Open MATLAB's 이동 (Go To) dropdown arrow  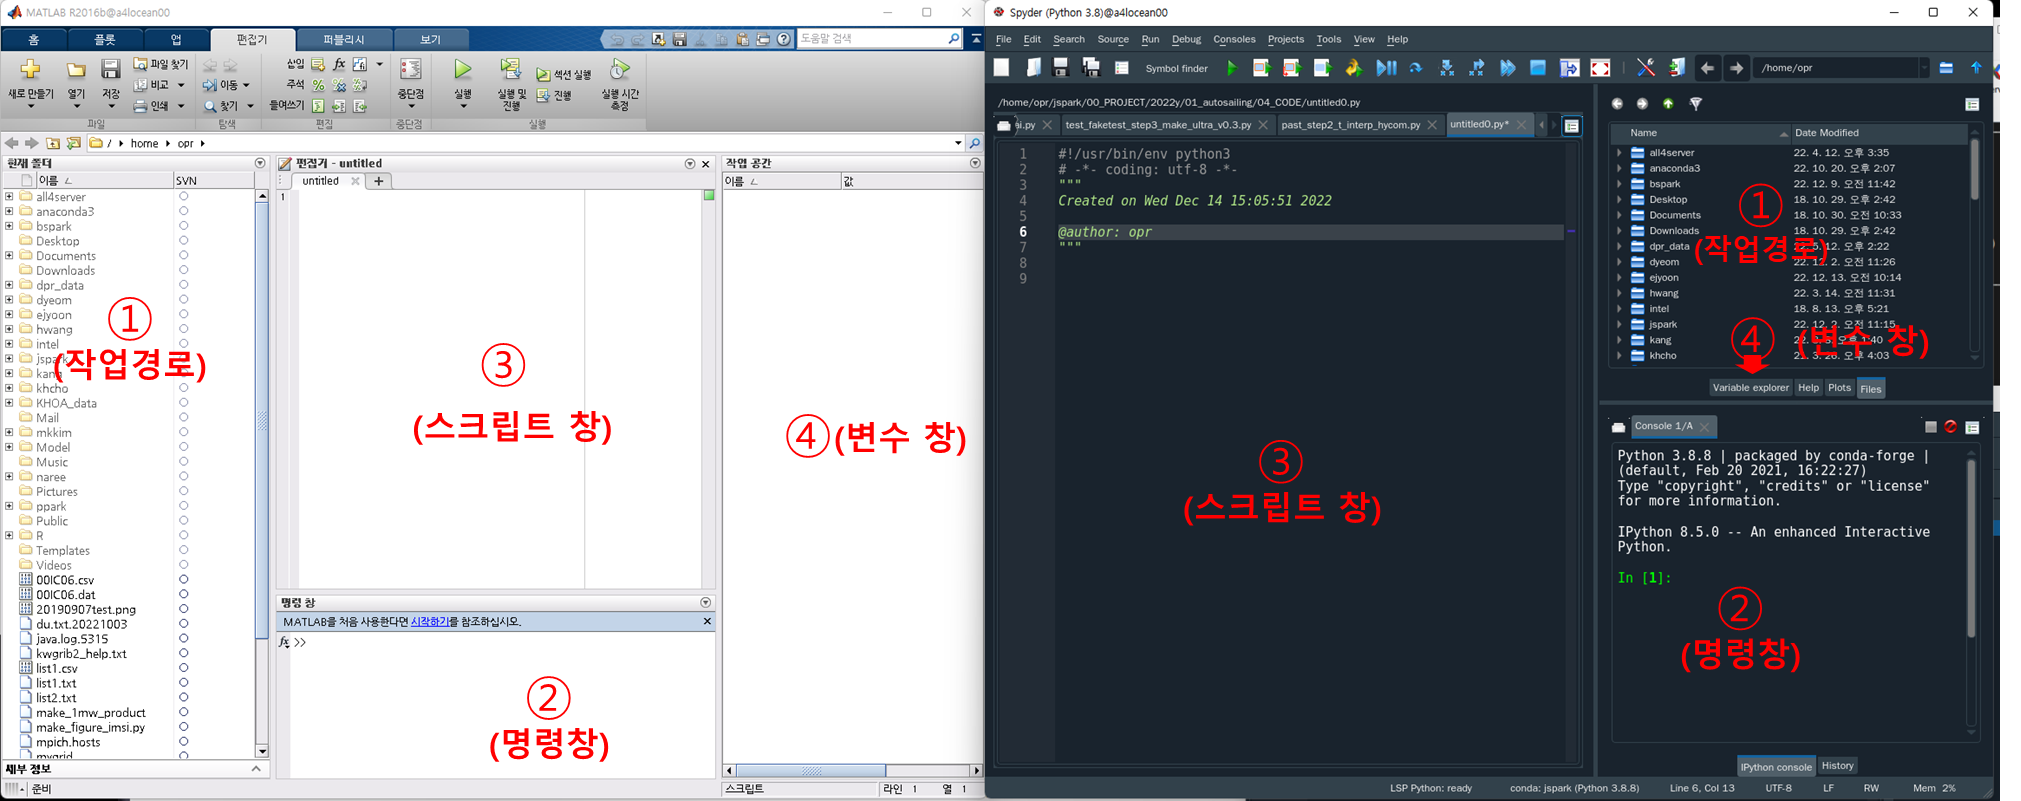click(246, 85)
